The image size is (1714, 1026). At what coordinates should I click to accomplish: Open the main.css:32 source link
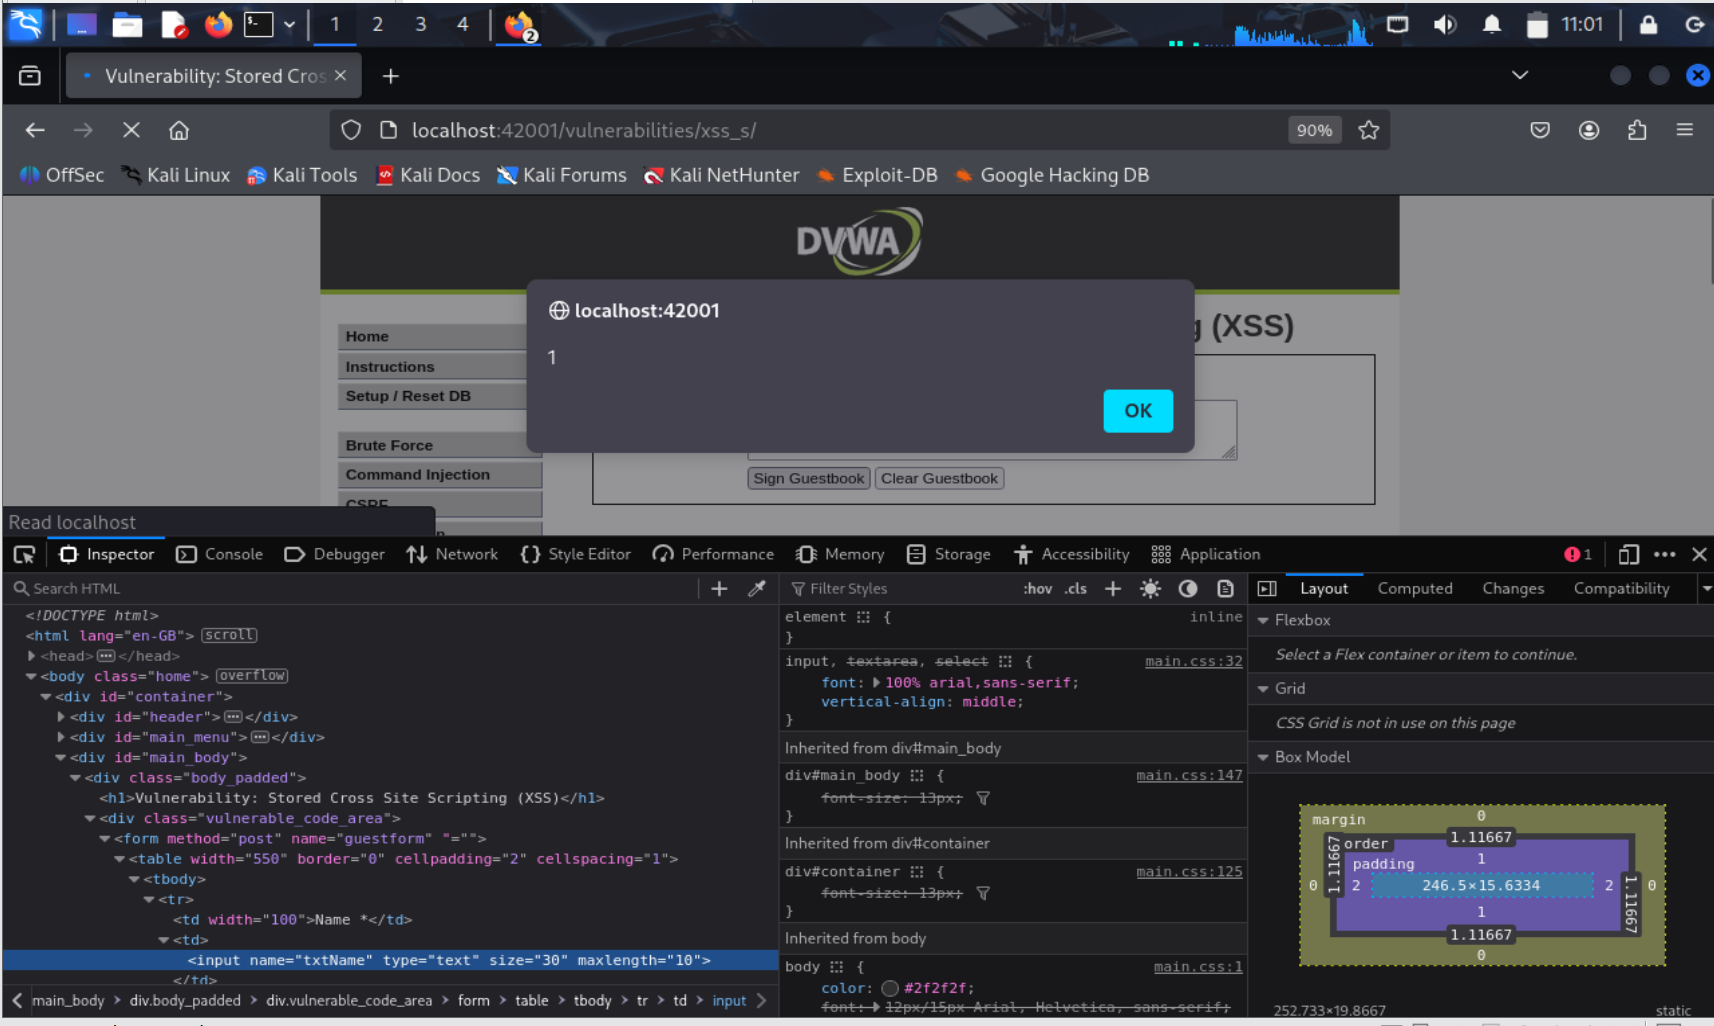point(1194,661)
